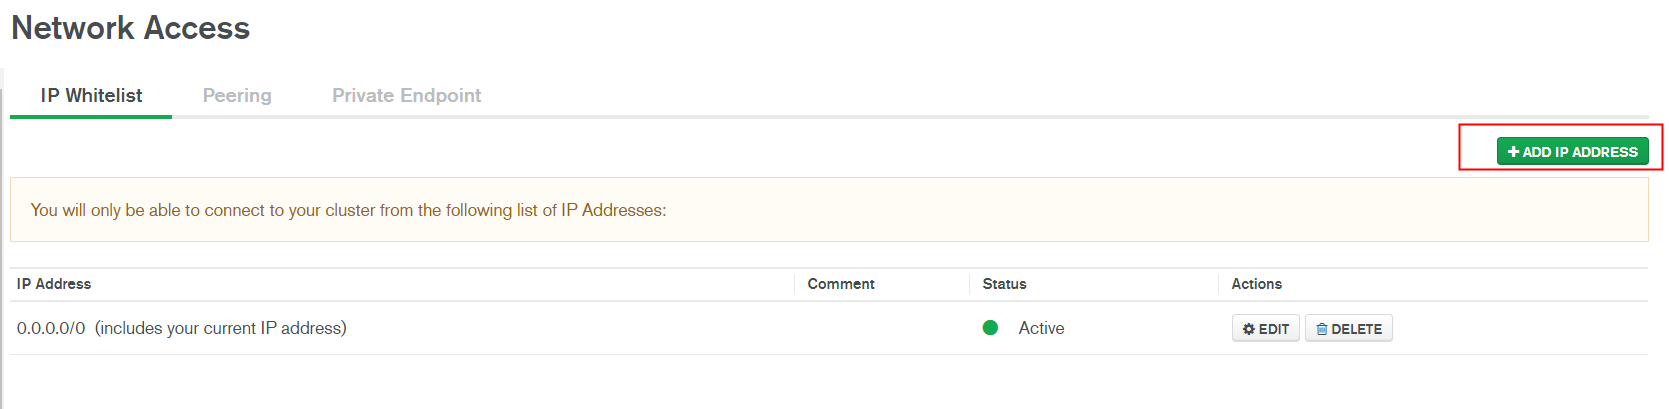Screen dimensions: 1669x409
Task: Click the Actions column header
Action: point(1256,284)
